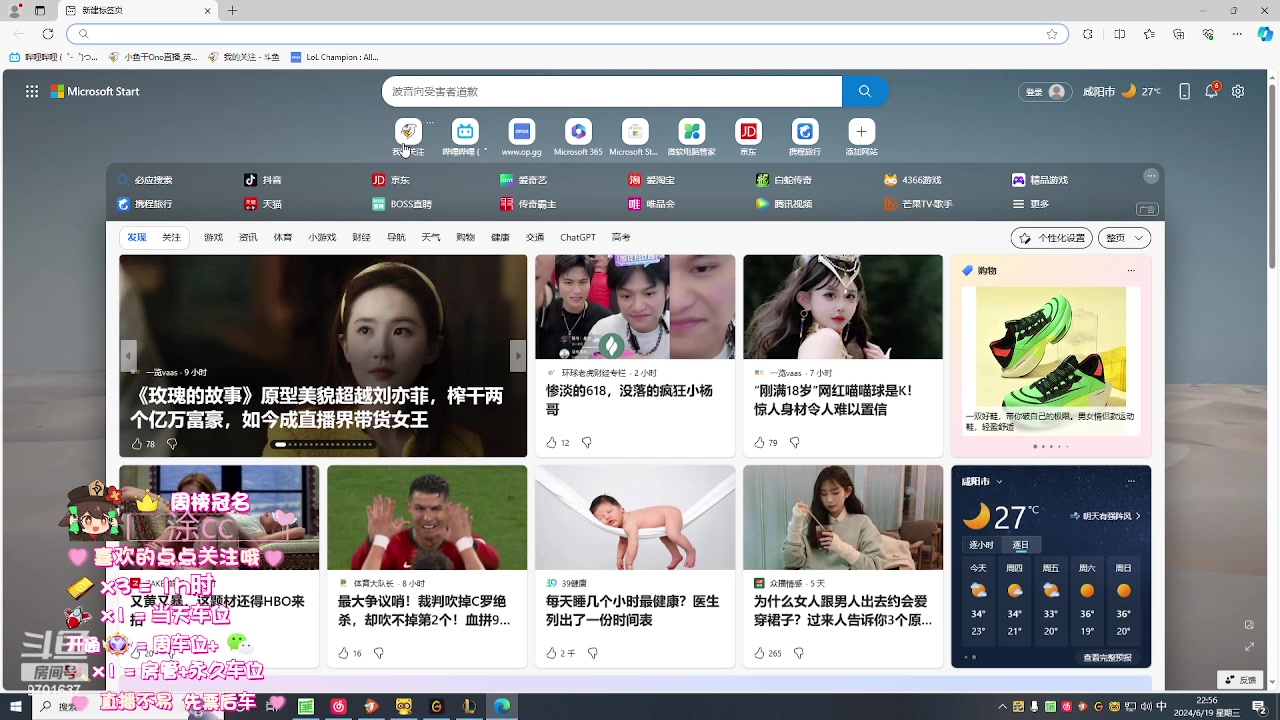Screen dimensions: 1280x720
Task: Like the 疯狂小杨哥 article thumbs up
Action: click(x=551, y=442)
